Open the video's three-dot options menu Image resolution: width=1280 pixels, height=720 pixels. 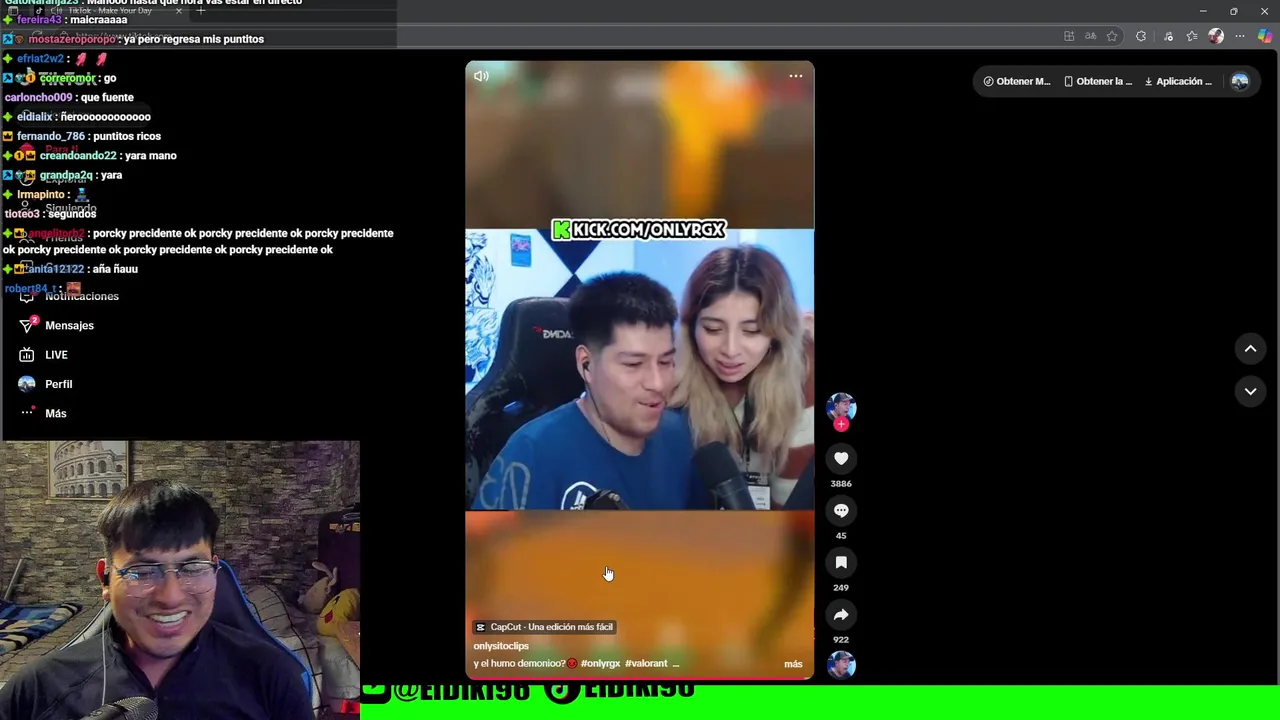pyautogui.click(x=796, y=76)
